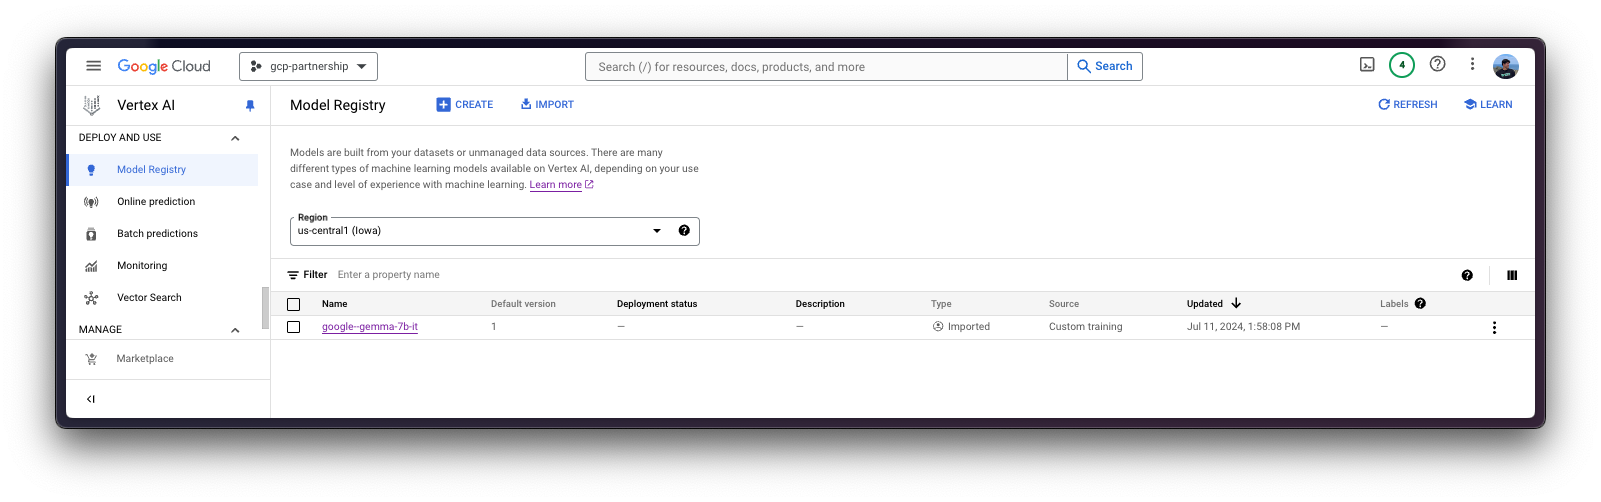The image size is (1601, 502).
Task: Open column display options icon
Action: (1512, 275)
